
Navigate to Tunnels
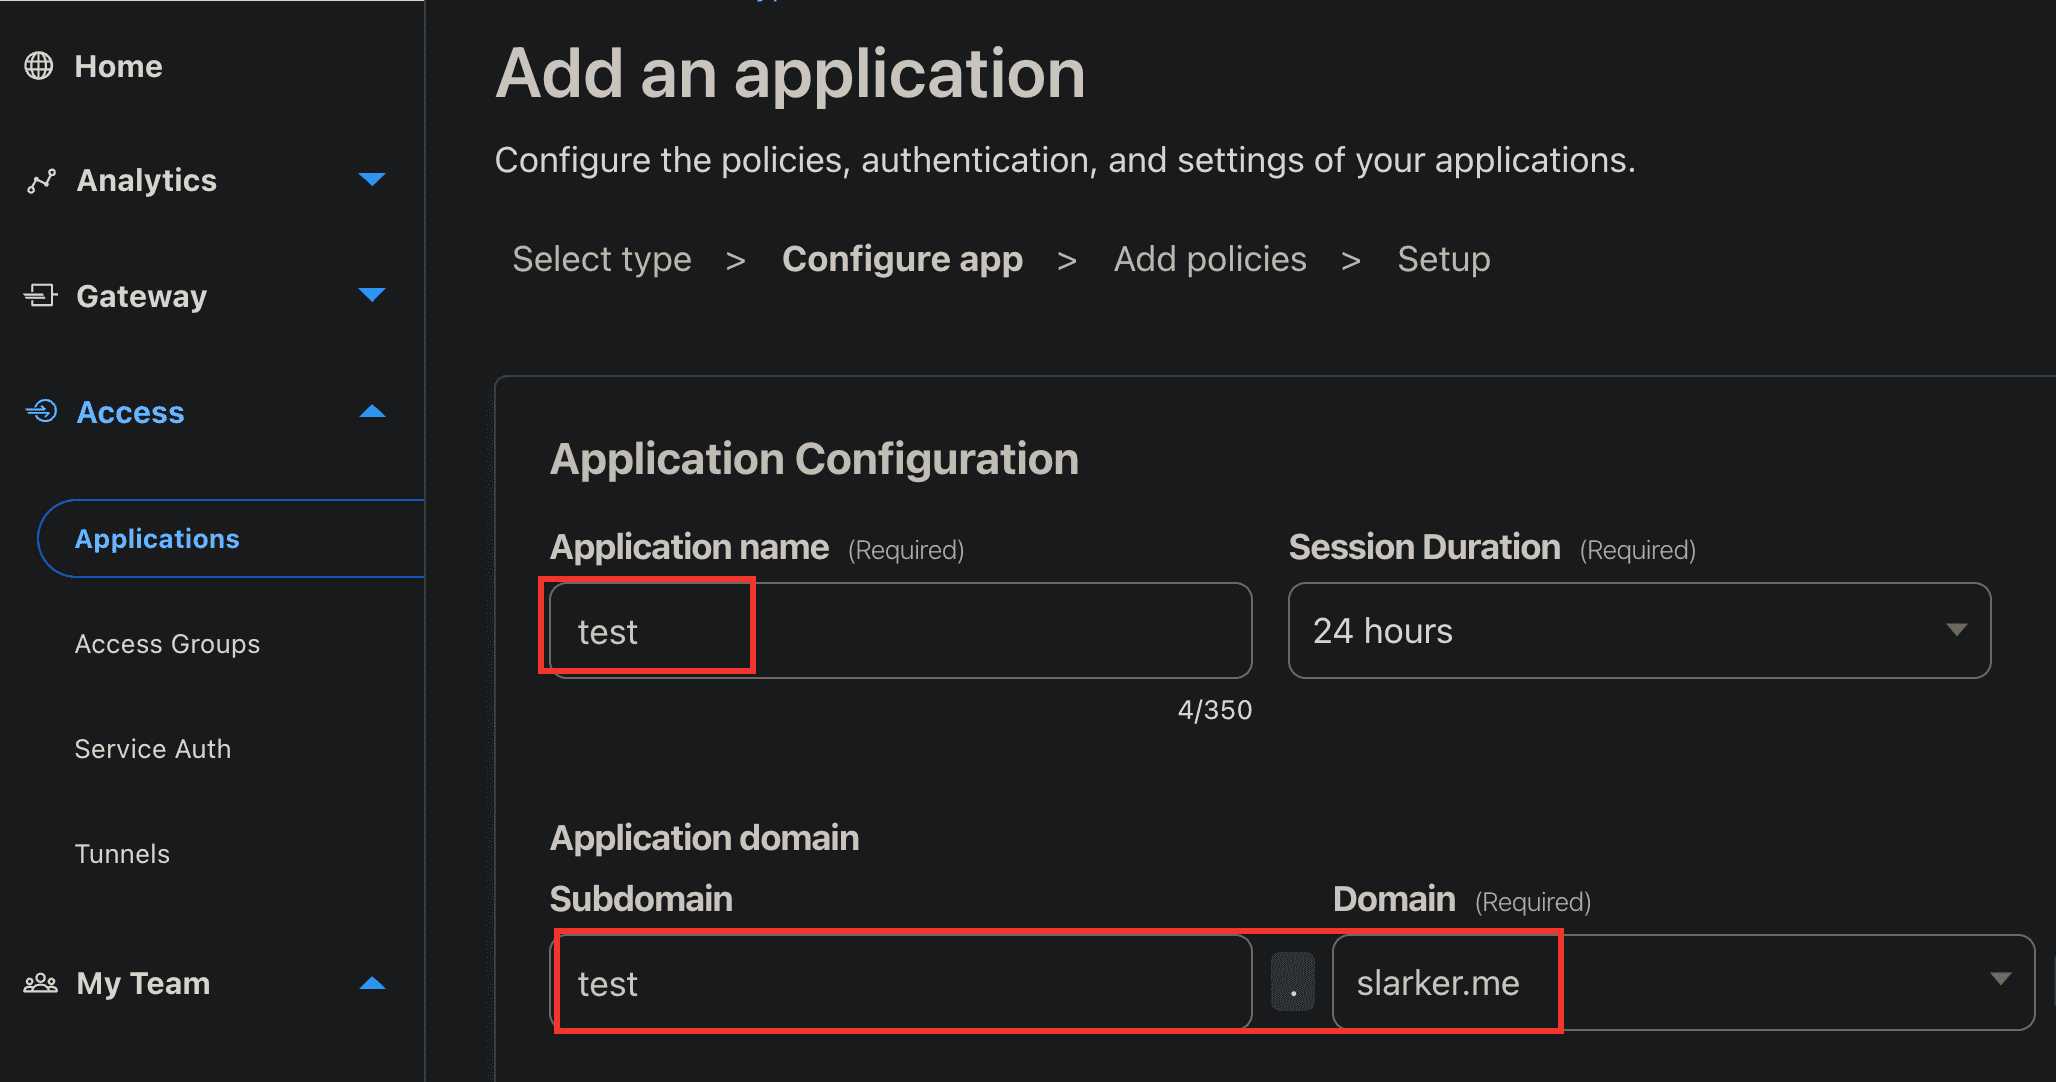point(122,854)
